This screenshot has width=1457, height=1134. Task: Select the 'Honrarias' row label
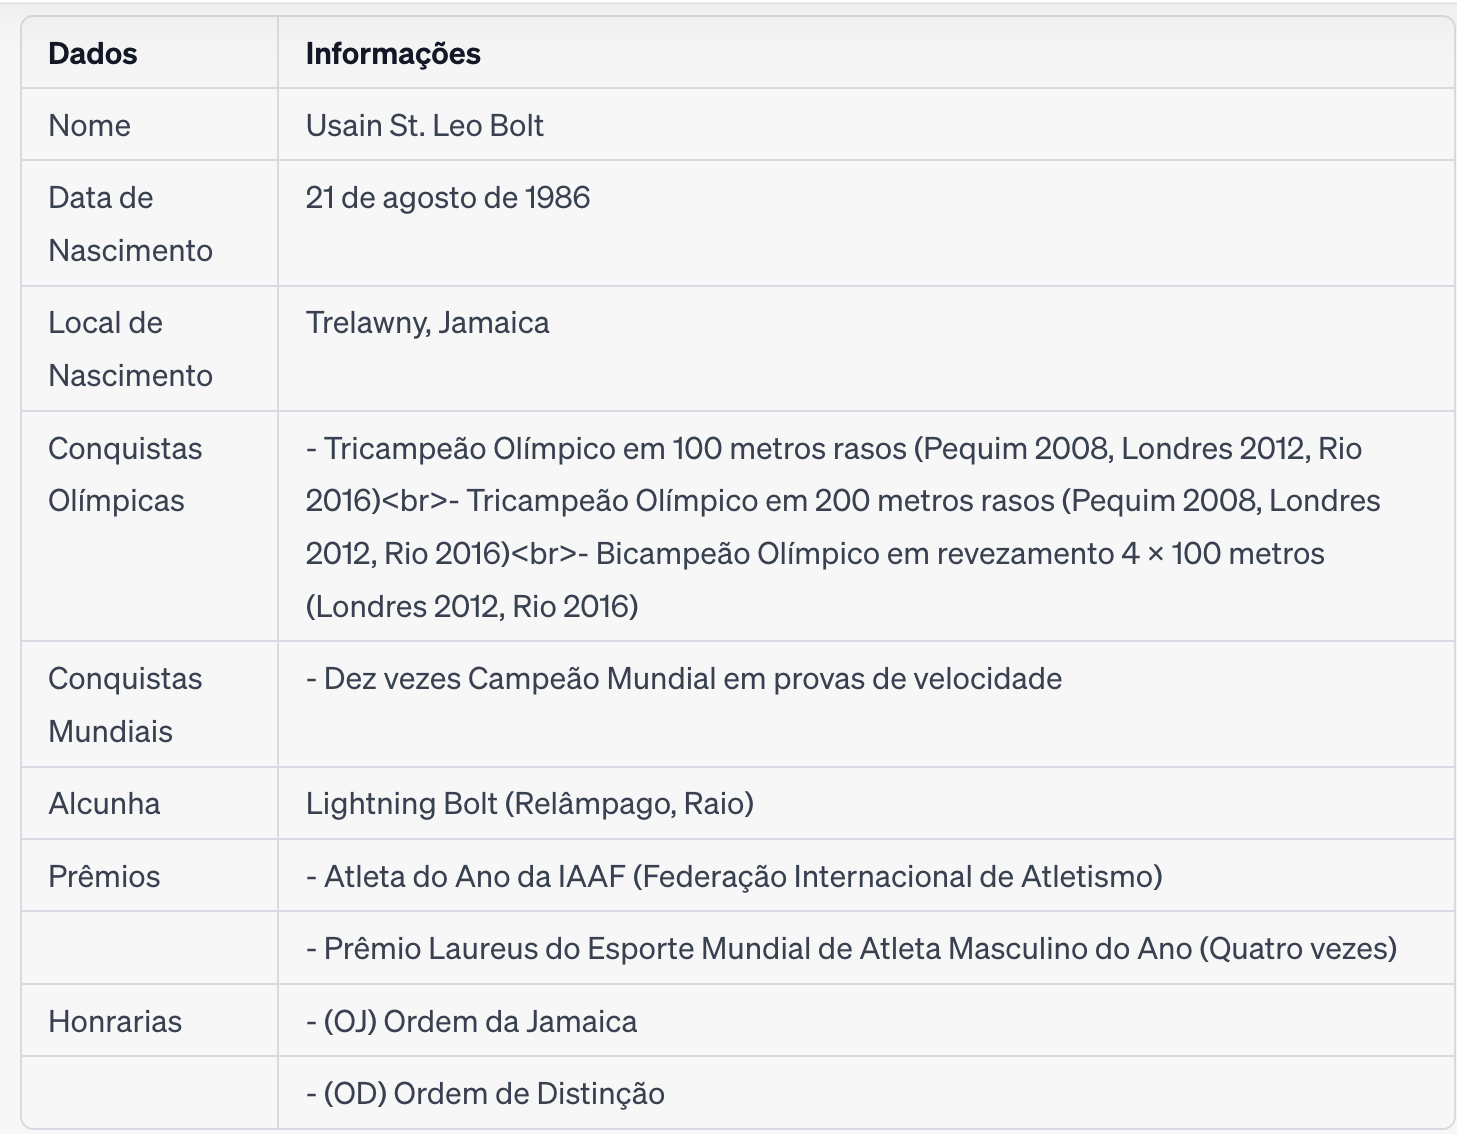(115, 1022)
